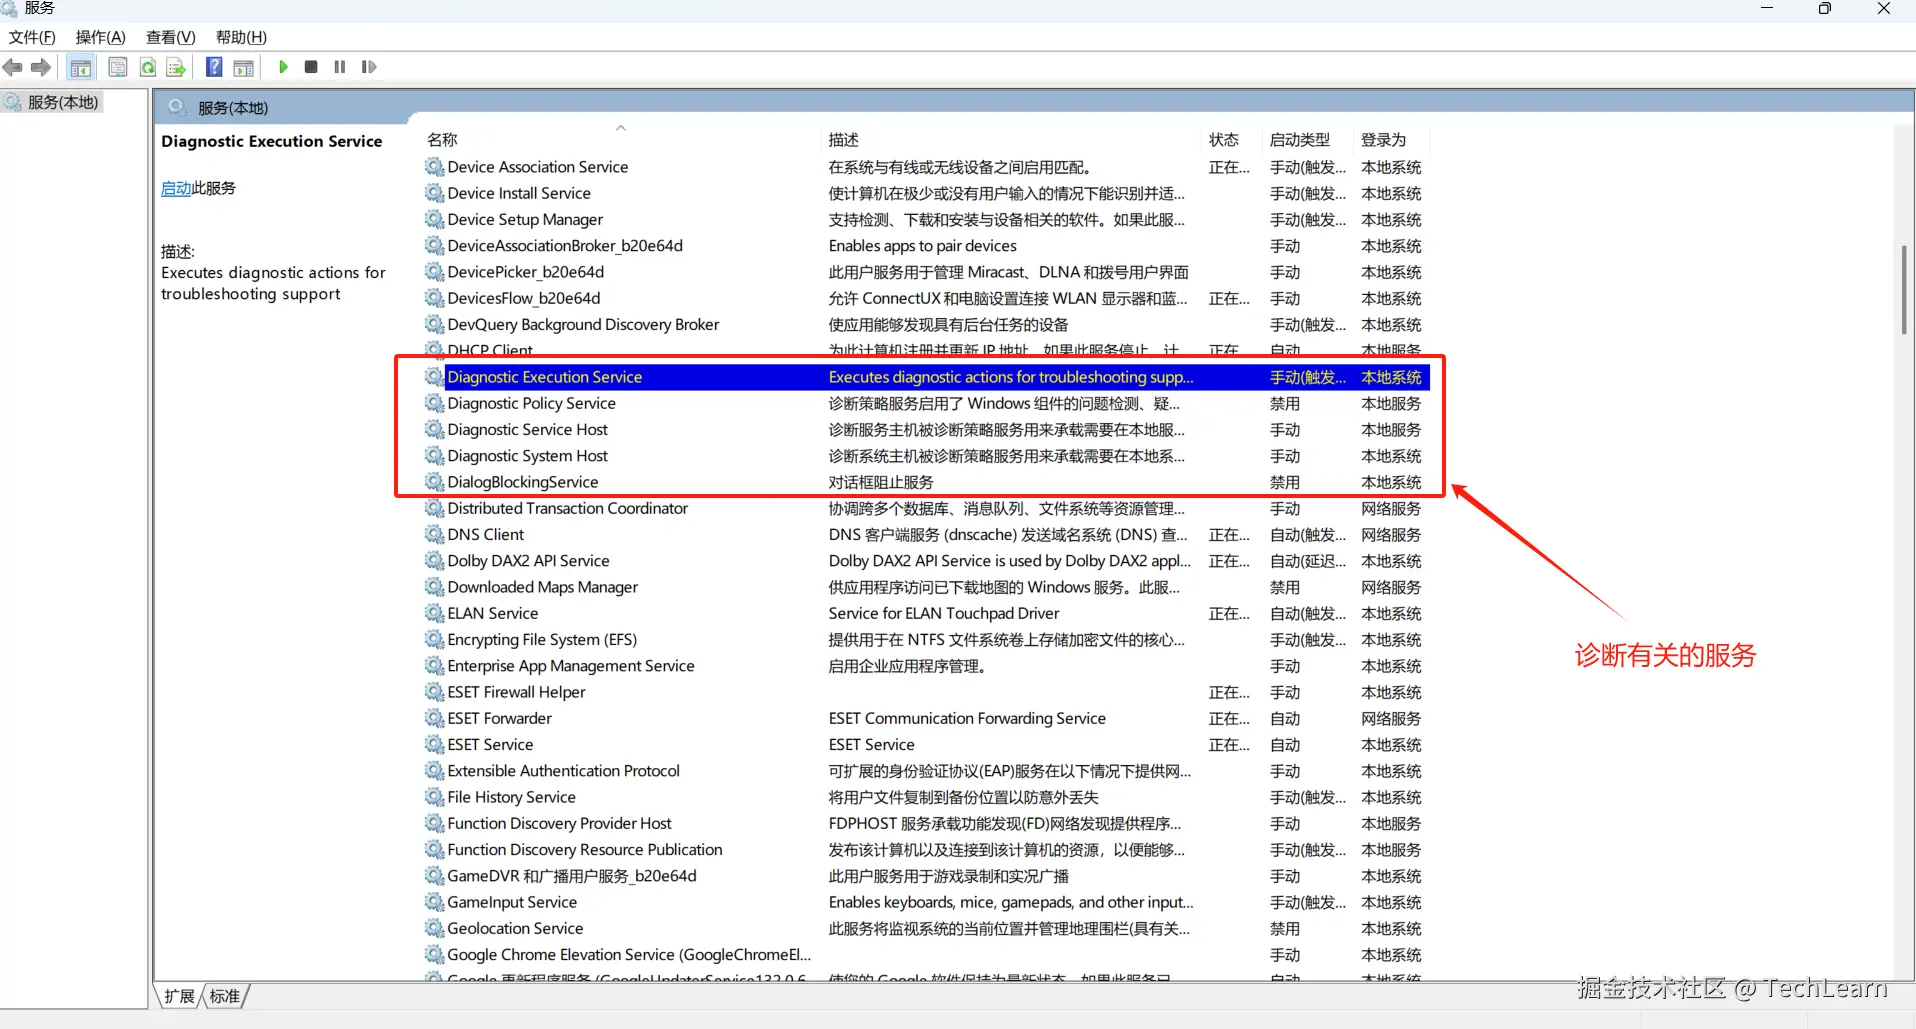The image size is (1916, 1029).
Task: Sort services by the 名称 column header
Action: 442,140
